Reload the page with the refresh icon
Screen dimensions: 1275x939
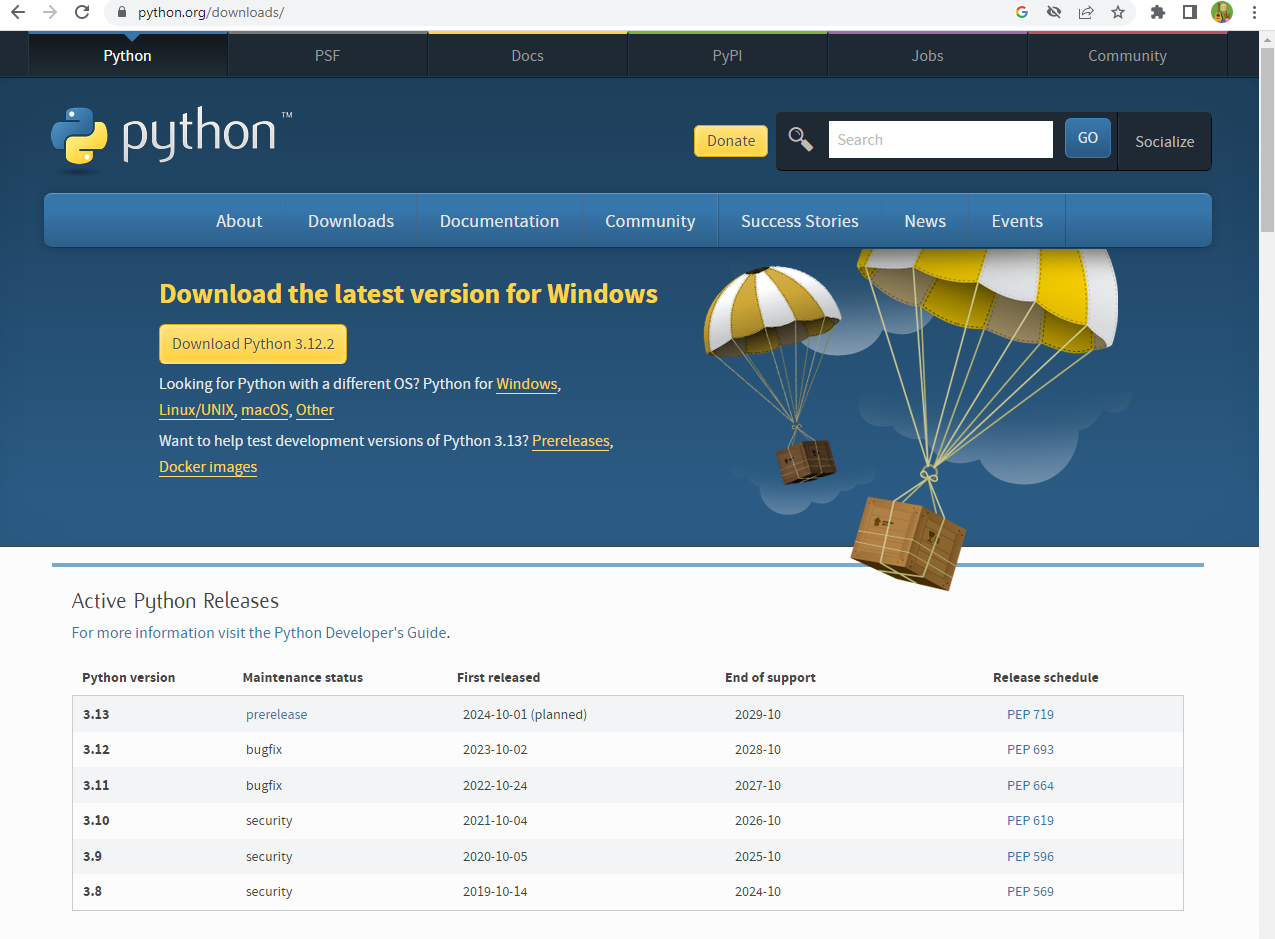point(83,13)
